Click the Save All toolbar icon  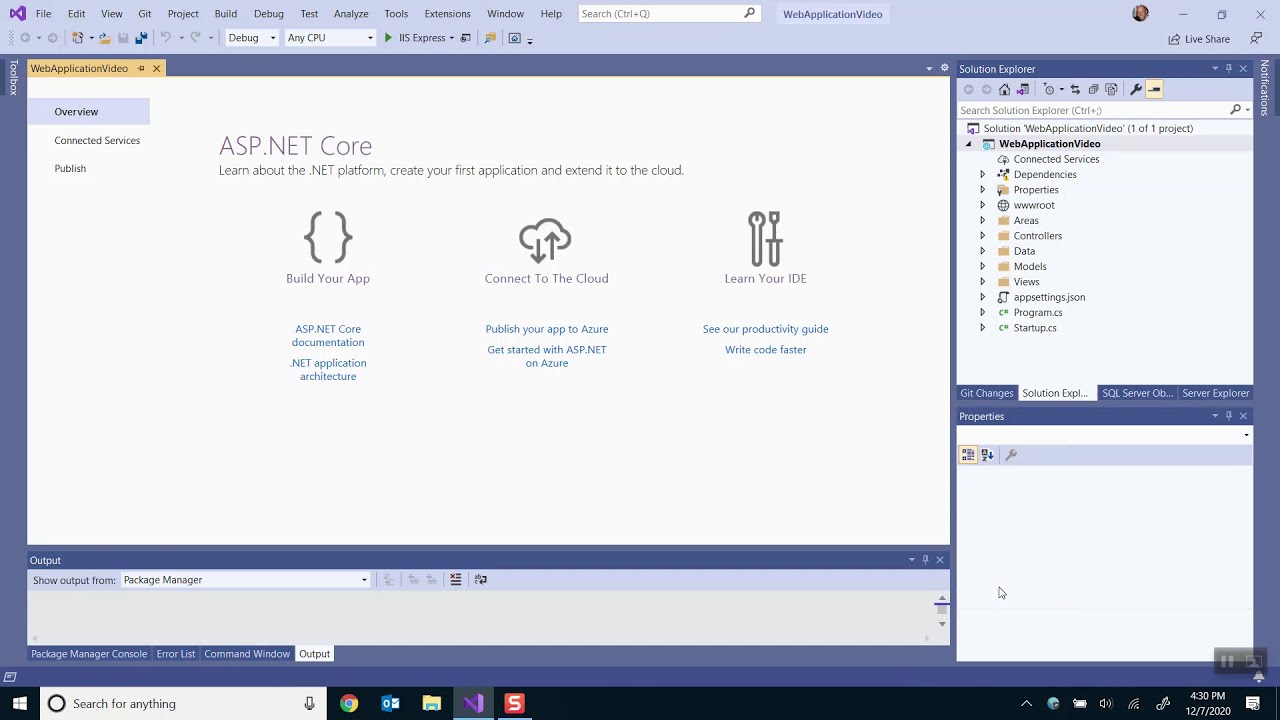[x=141, y=38]
